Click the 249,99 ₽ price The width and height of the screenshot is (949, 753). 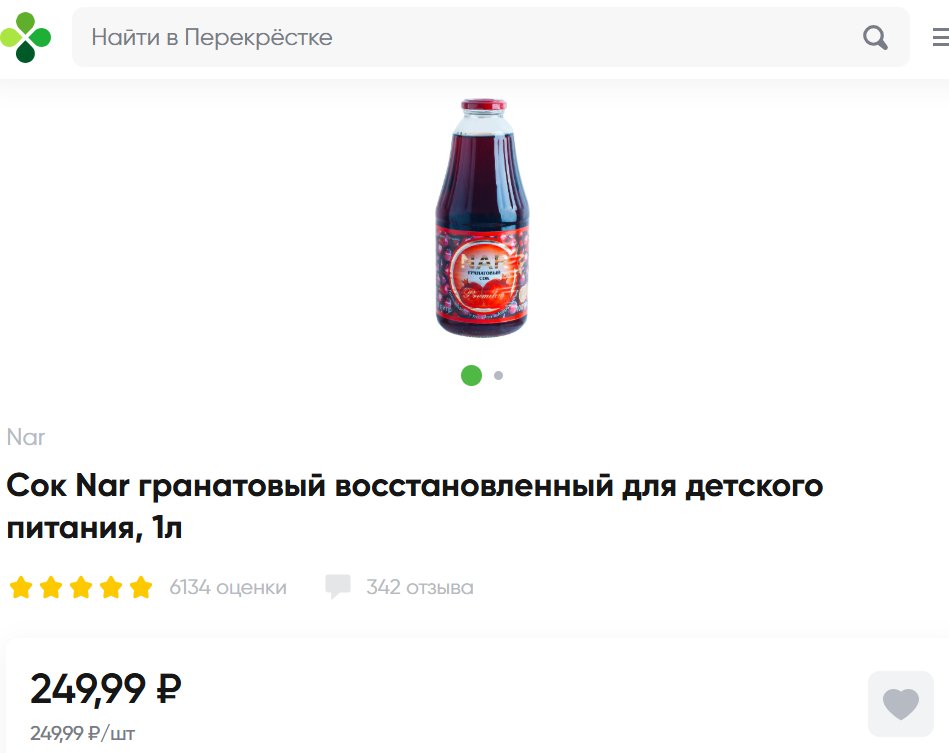pos(106,688)
